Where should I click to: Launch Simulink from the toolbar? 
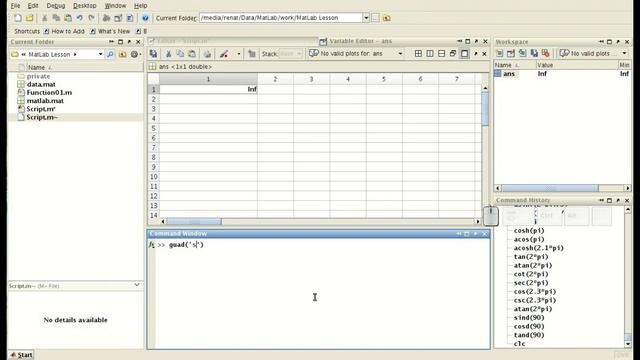[107, 18]
